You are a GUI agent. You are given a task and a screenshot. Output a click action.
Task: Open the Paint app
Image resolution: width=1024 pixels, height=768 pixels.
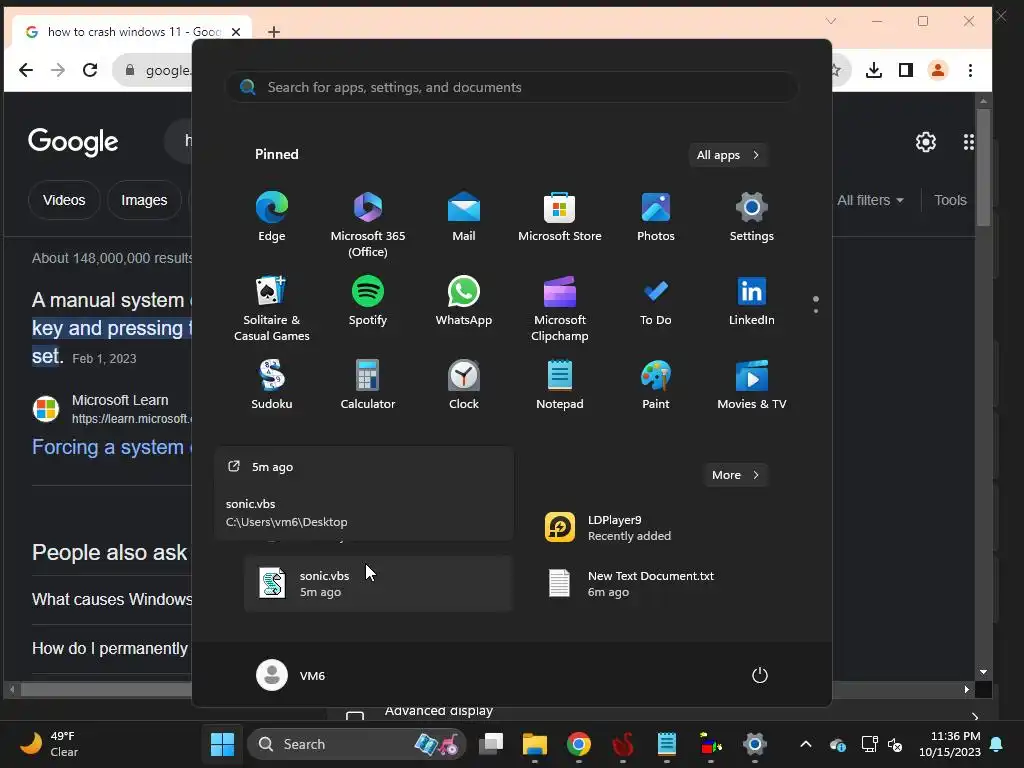coord(656,385)
